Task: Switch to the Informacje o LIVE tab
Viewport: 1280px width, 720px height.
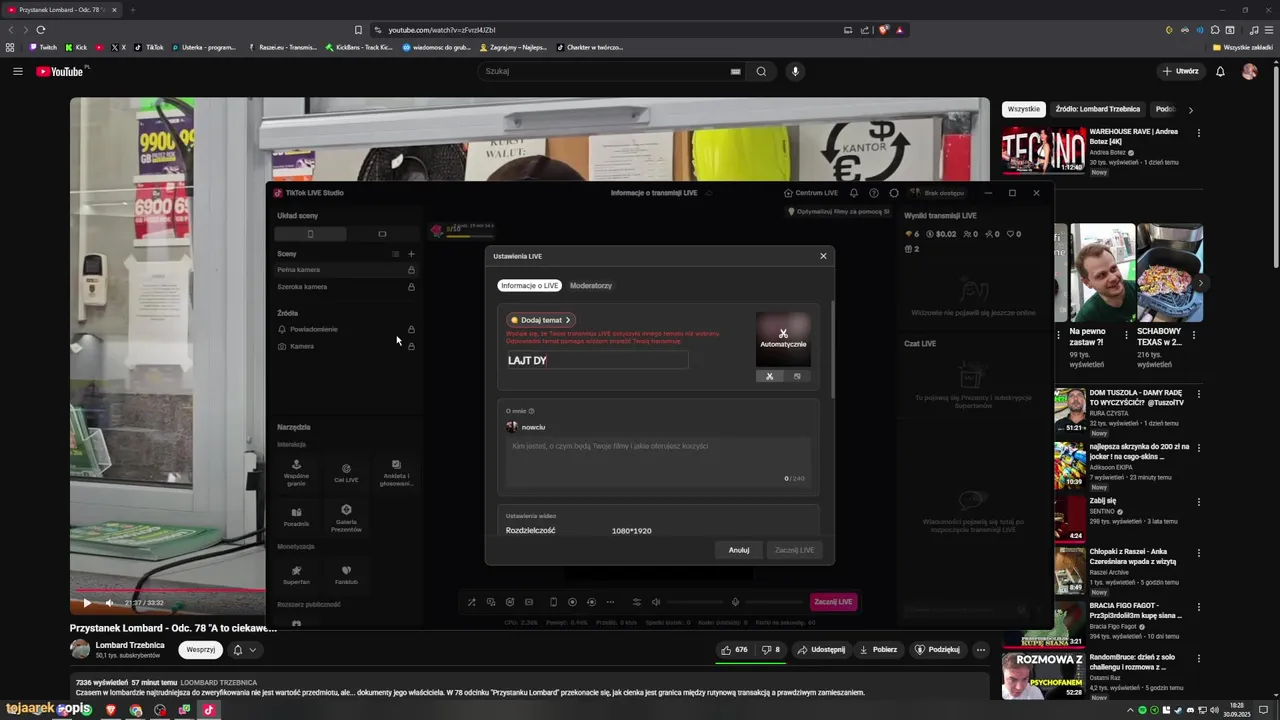Action: pos(529,286)
